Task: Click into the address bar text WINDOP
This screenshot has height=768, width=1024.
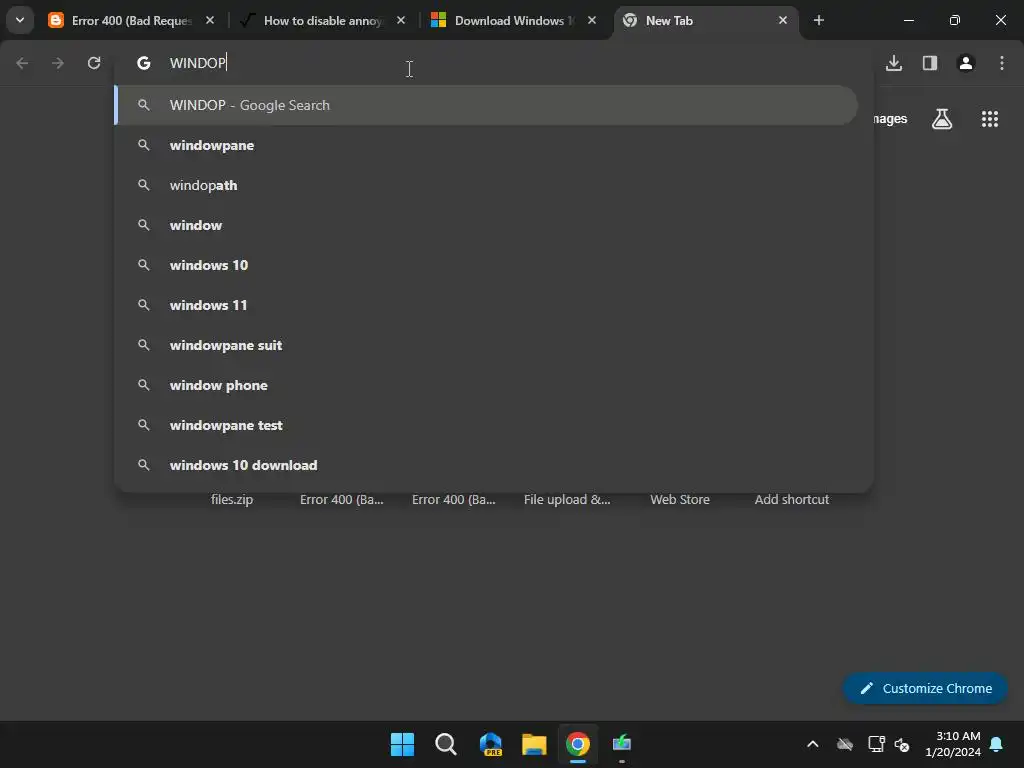Action: click(x=197, y=63)
